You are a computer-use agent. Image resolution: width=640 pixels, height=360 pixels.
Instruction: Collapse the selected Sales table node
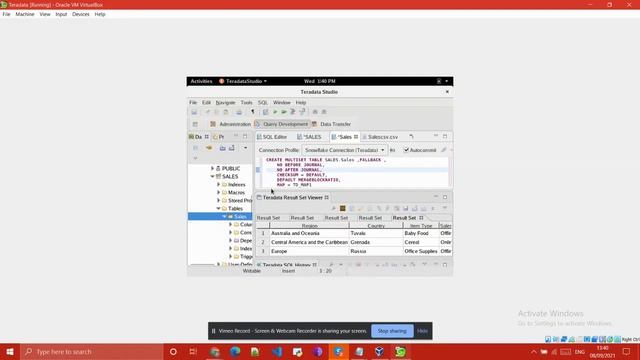pyautogui.click(x=224, y=216)
